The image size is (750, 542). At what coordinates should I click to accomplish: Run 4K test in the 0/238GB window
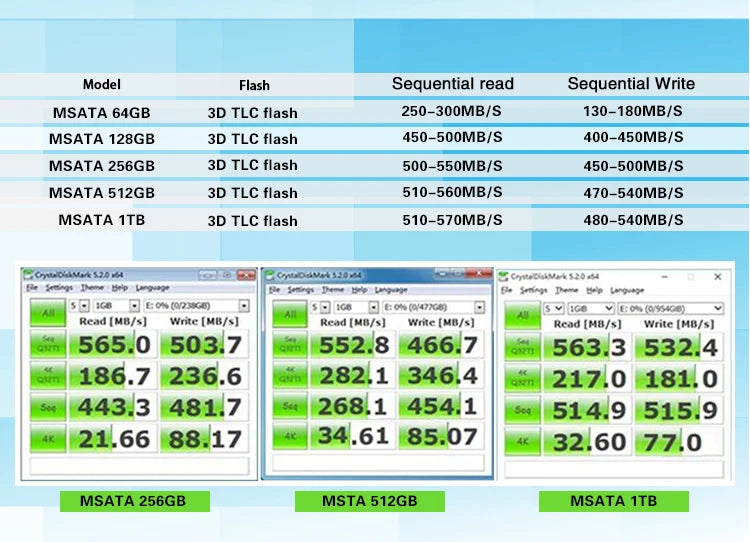tap(48, 439)
